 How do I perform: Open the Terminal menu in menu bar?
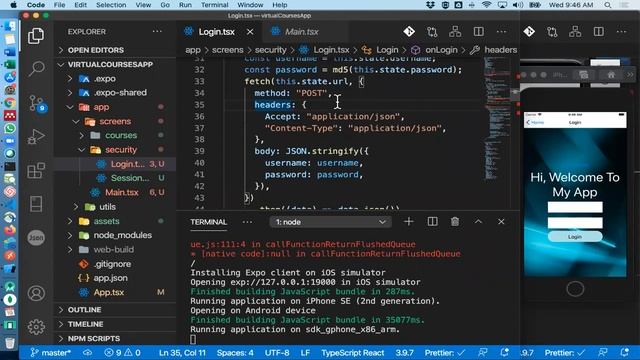[214, 5]
